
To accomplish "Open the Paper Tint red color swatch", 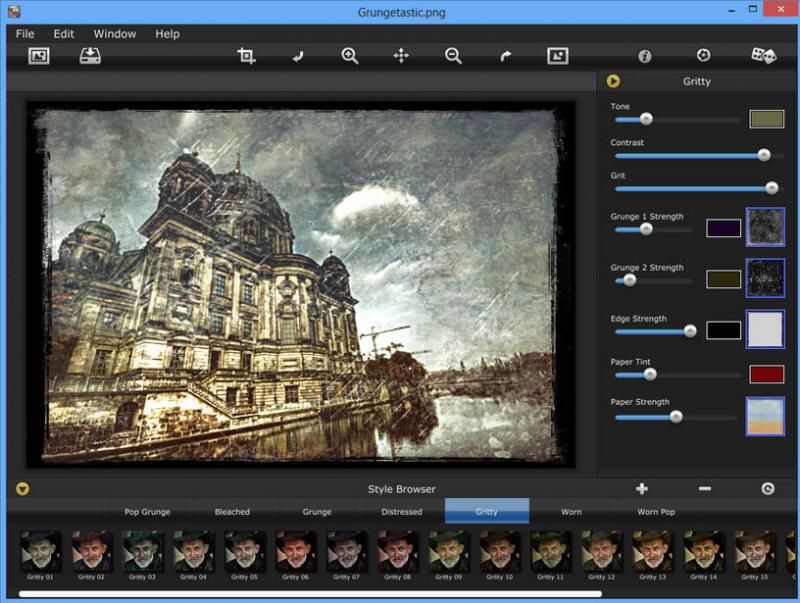I will point(767,374).
